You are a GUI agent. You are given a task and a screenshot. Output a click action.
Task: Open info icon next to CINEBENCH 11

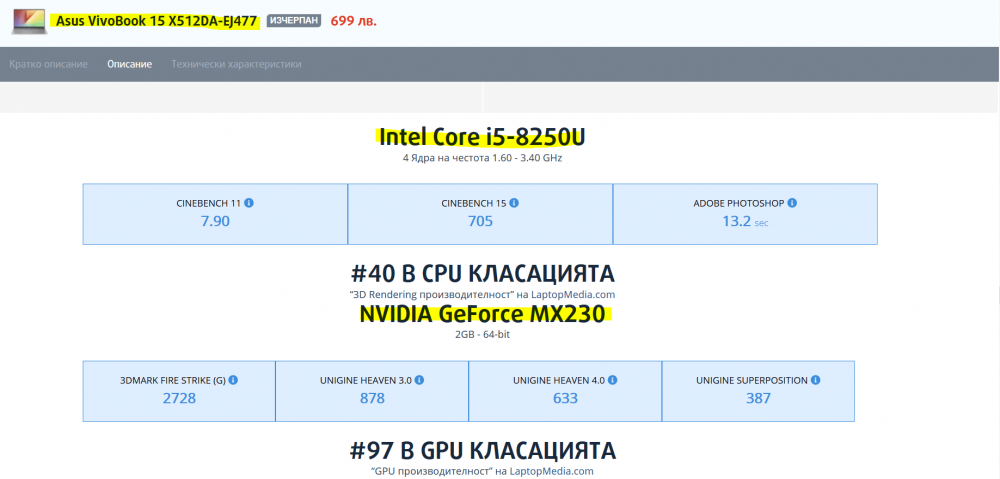point(249,203)
